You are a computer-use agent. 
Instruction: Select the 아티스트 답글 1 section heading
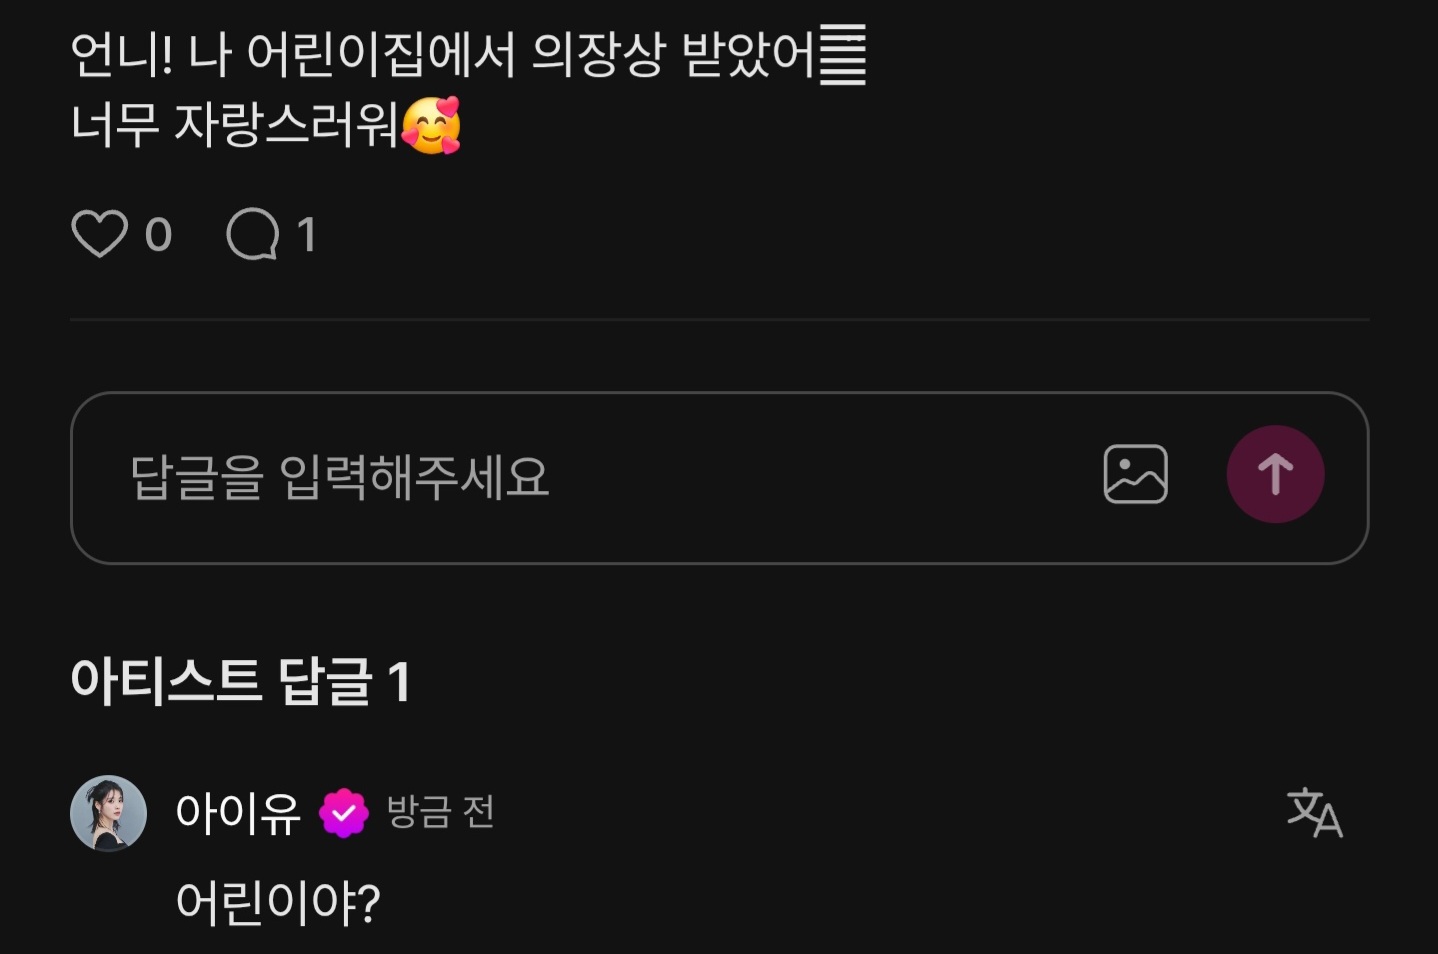pyautogui.click(x=240, y=682)
